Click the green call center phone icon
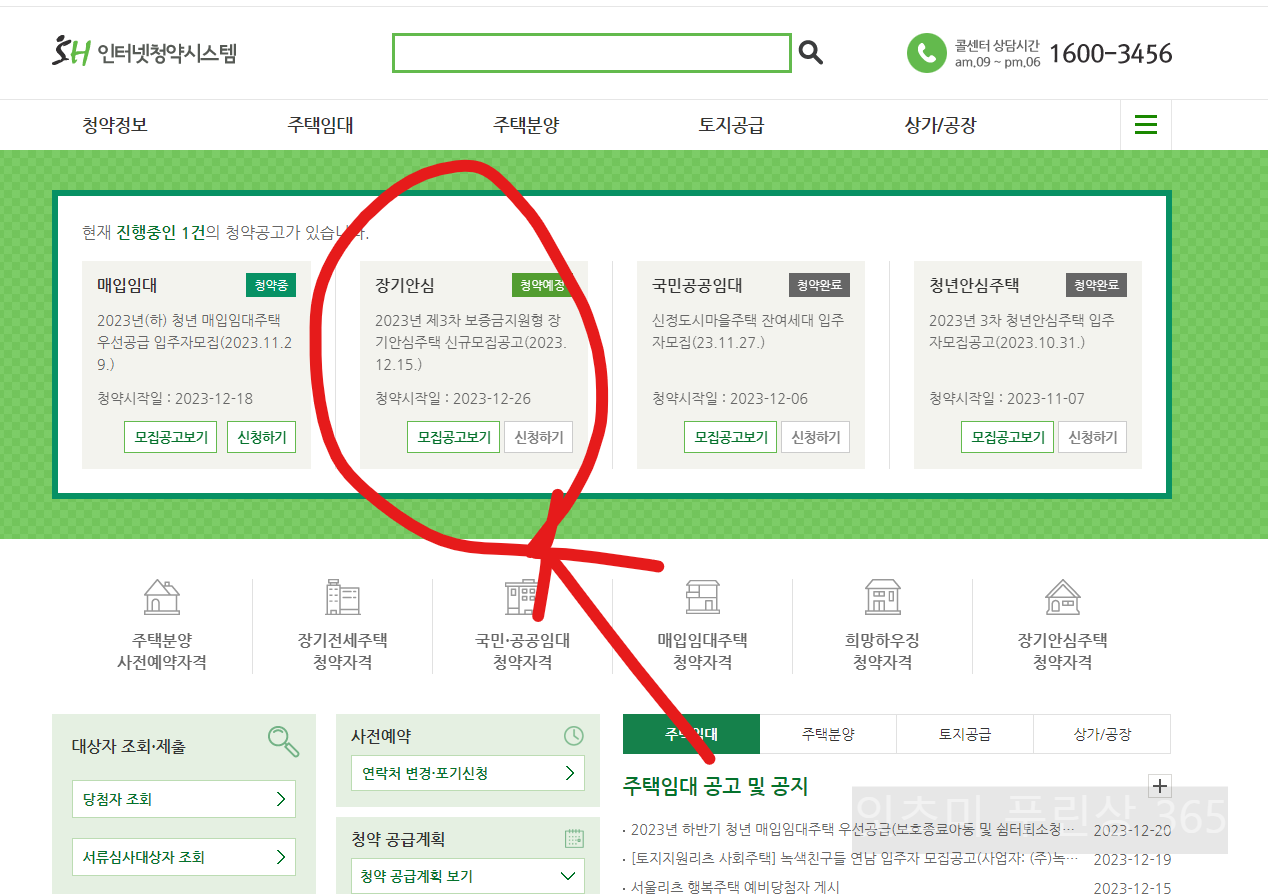The width and height of the screenshot is (1268, 894). pos(926,52)
